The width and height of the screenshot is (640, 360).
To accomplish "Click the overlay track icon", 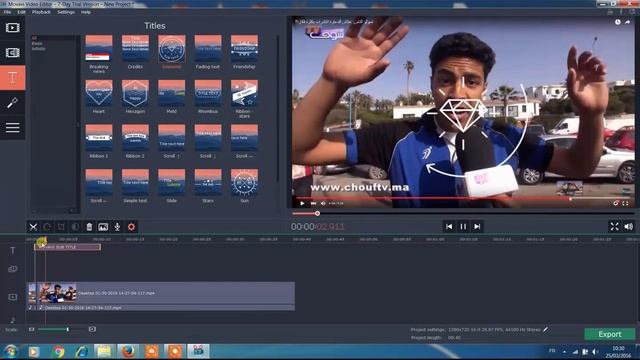I will pos(13,269).
